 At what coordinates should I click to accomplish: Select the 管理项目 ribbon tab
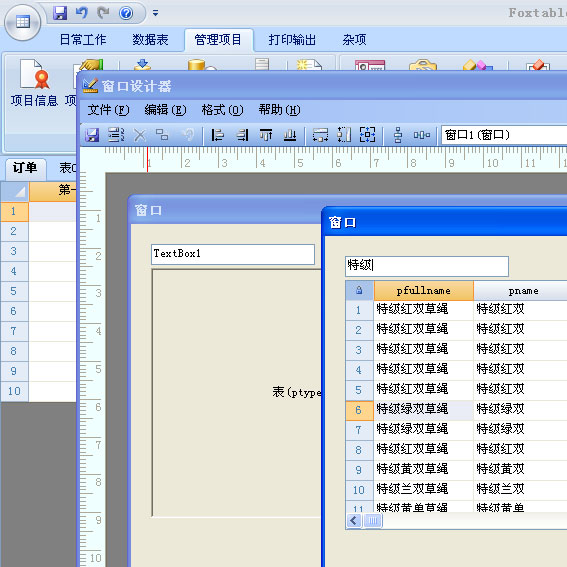click(x=218, y=39)
